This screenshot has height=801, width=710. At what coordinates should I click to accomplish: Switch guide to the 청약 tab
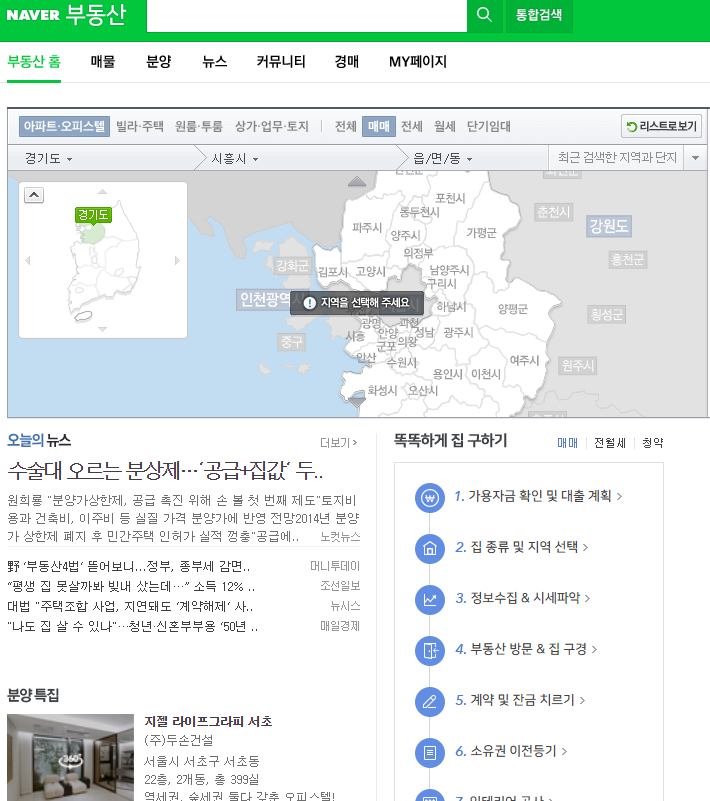pos(653,443)
